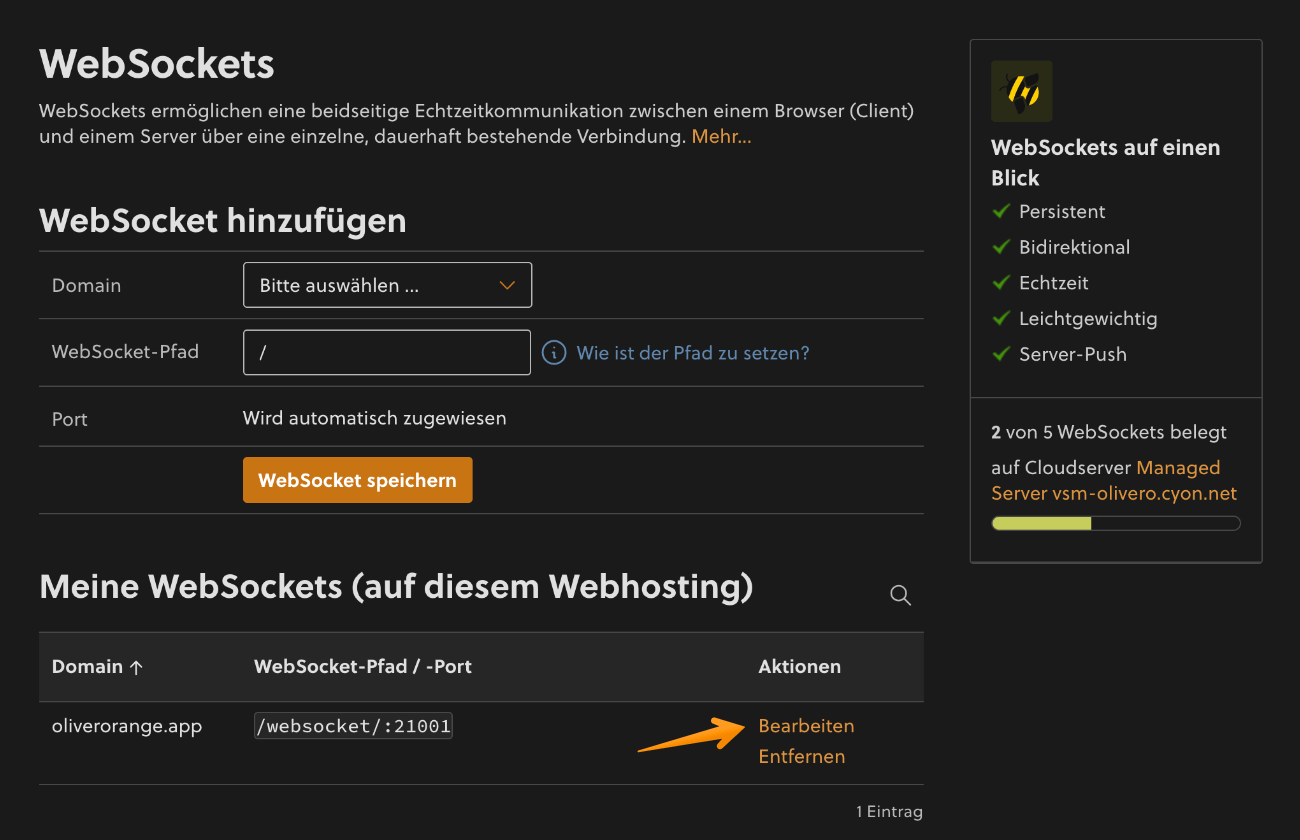
Task: Click the green checkmark beside Persistent
Action: click(x=1001, y=211)
